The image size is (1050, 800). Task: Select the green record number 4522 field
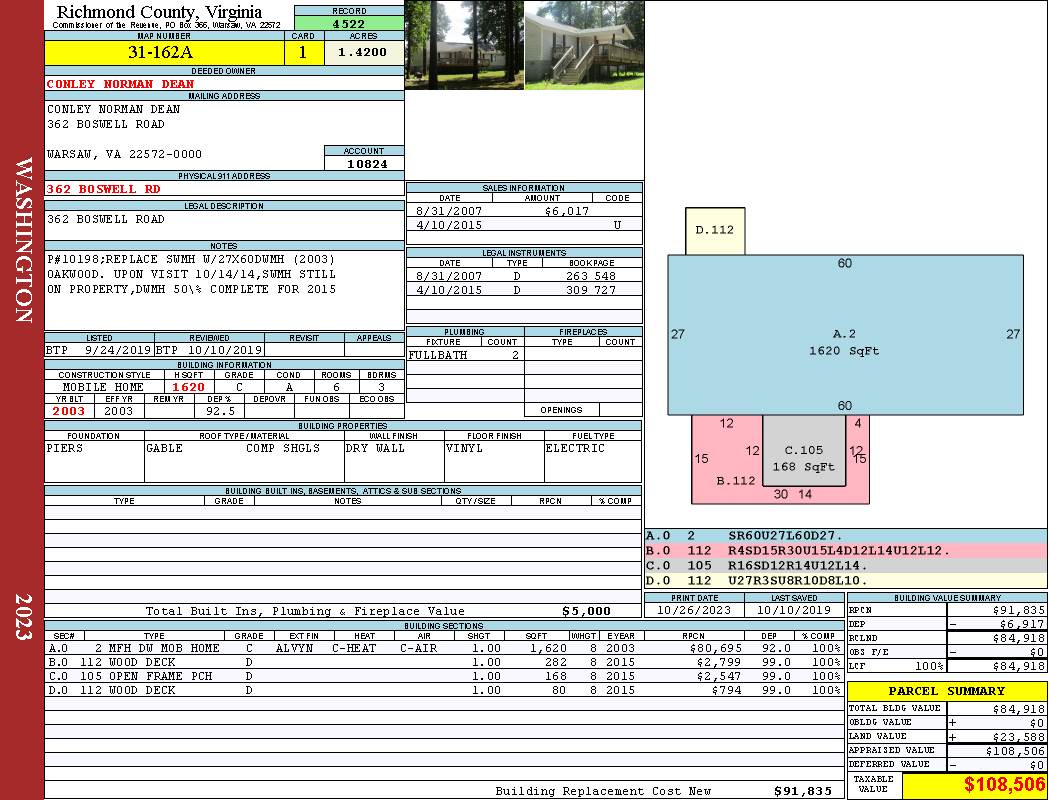coord(349,23)
